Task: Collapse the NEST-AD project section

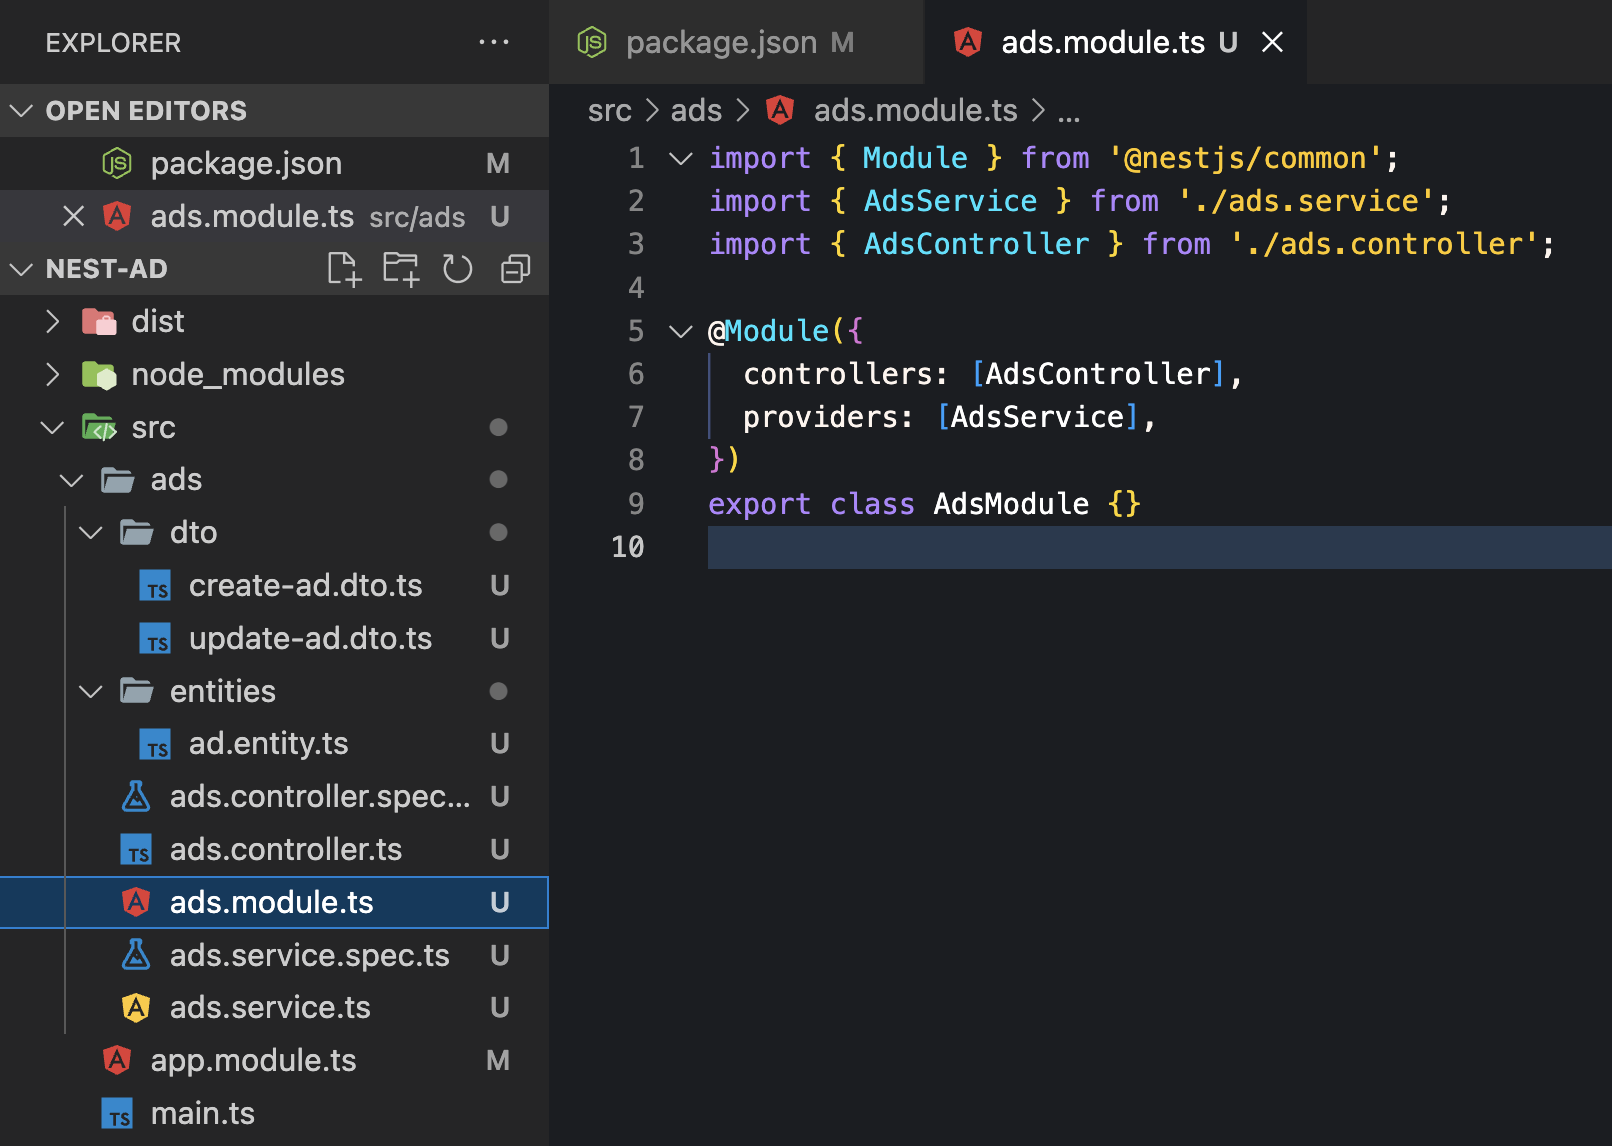Action: [21, 269]
